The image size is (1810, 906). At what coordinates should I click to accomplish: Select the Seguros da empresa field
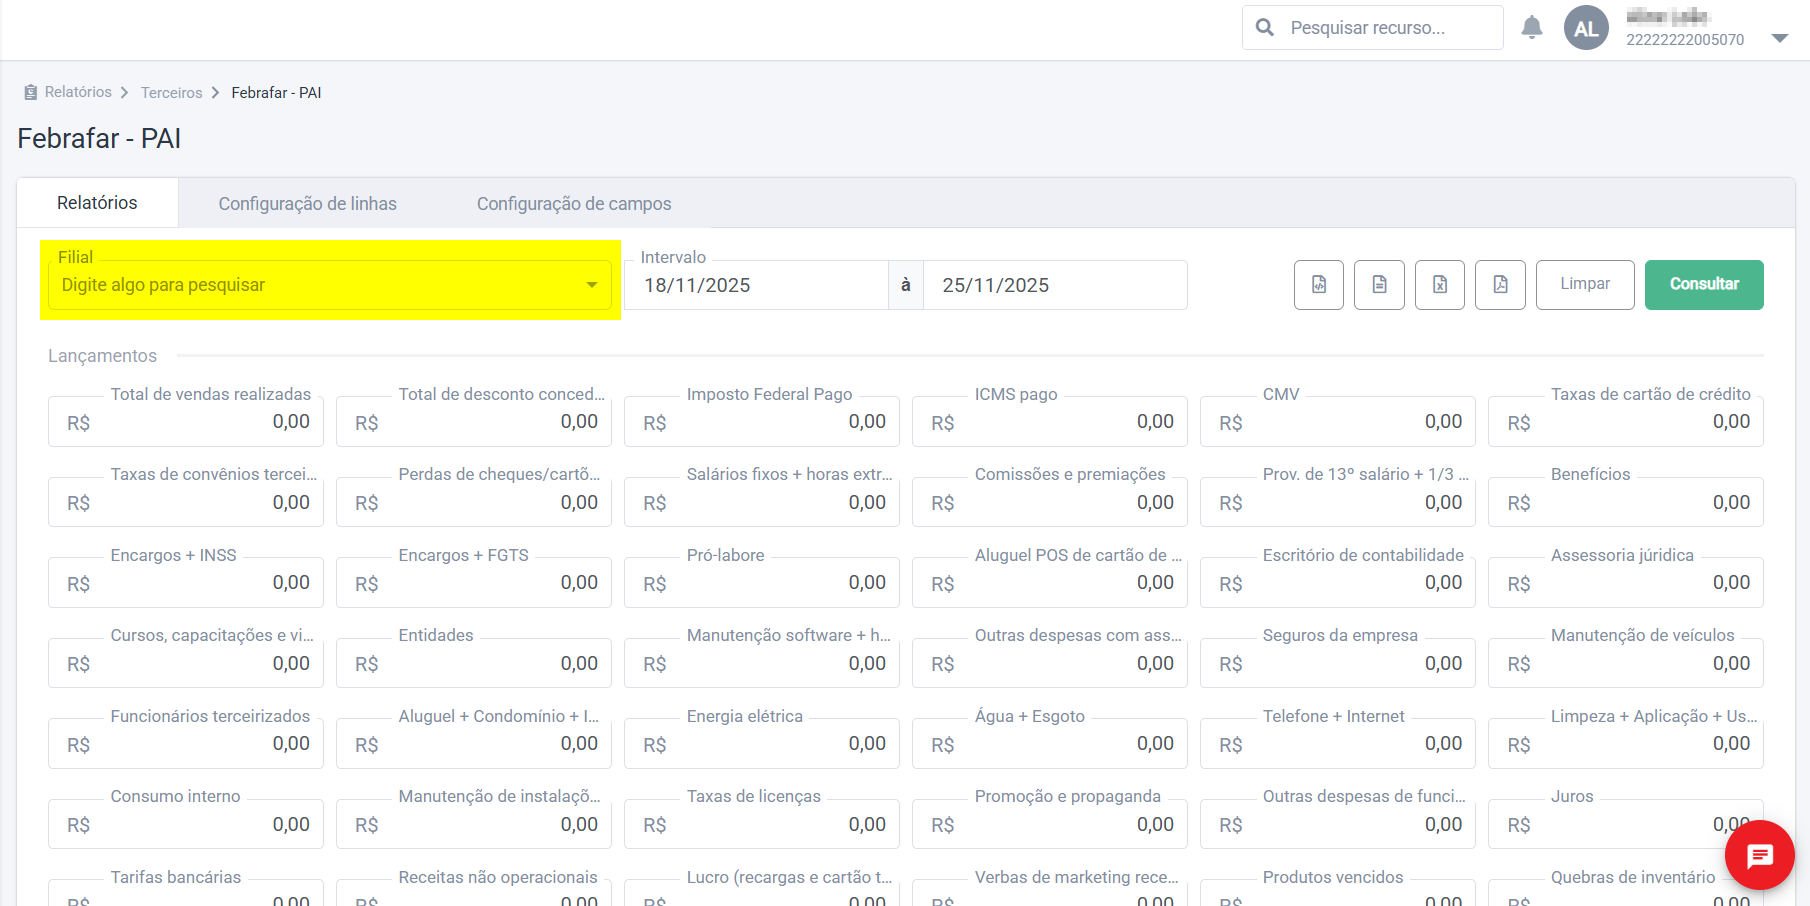click(x=1338, y=663)
